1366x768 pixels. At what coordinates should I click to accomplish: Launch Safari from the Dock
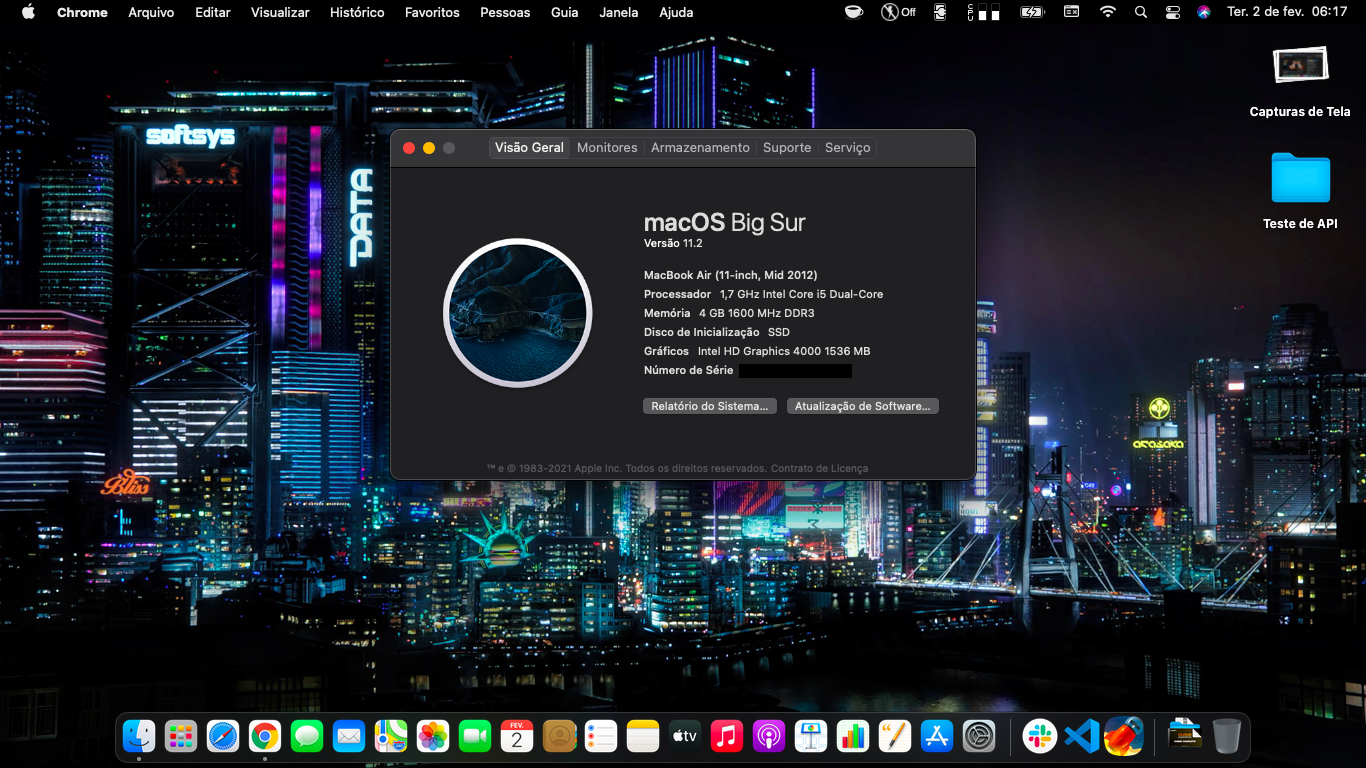point(223,737)
